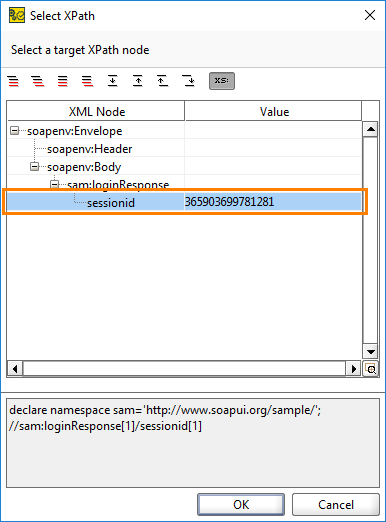The image size is (386, 522).
Task: Select the soapenv:Envelope tree row
Action: [184, 130]
